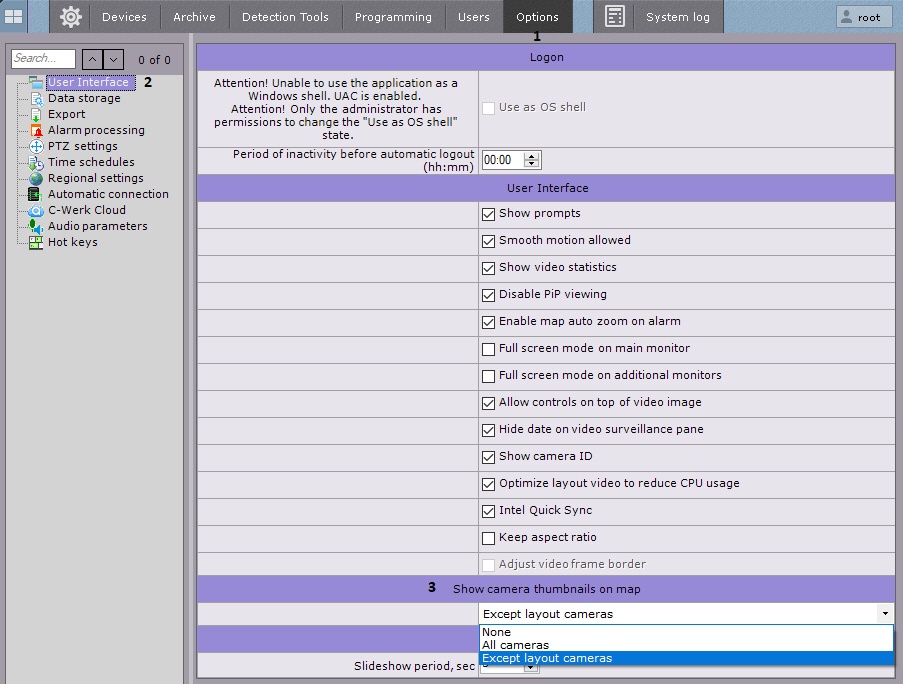Go to previous search result arrow
This screenshot has height=684, width=903.
point(91,60)
